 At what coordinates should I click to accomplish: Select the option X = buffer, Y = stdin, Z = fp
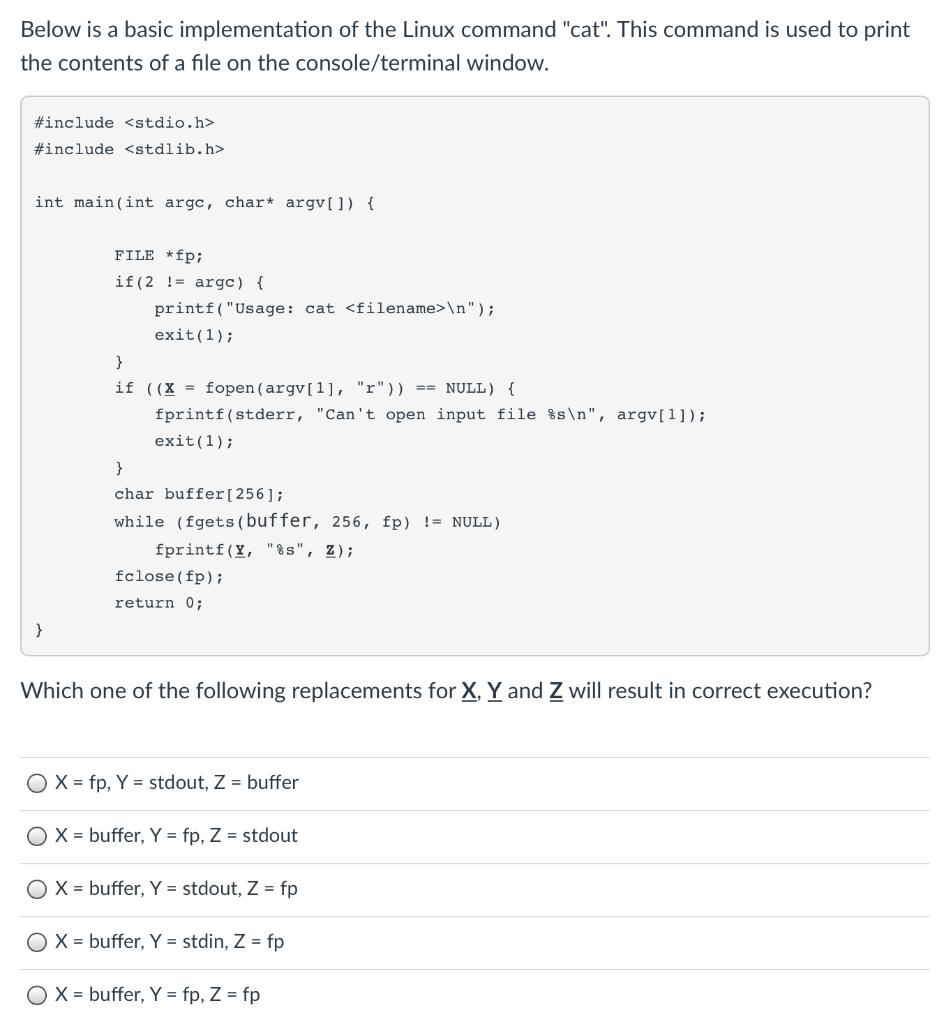click(172, 941)
